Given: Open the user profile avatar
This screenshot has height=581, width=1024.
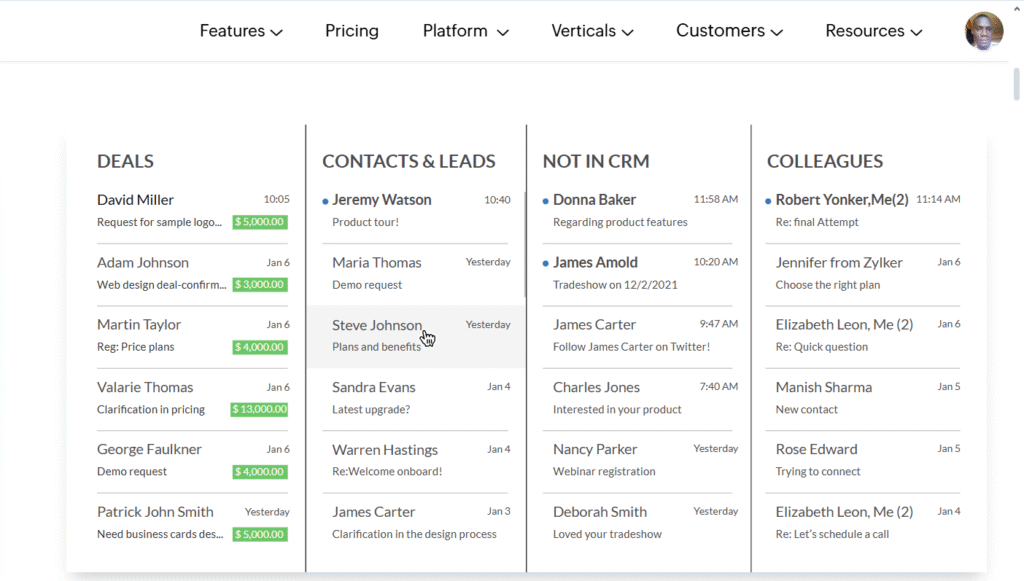Looking at the screenshot, I should pyautogui.click(x=984, y=31).
